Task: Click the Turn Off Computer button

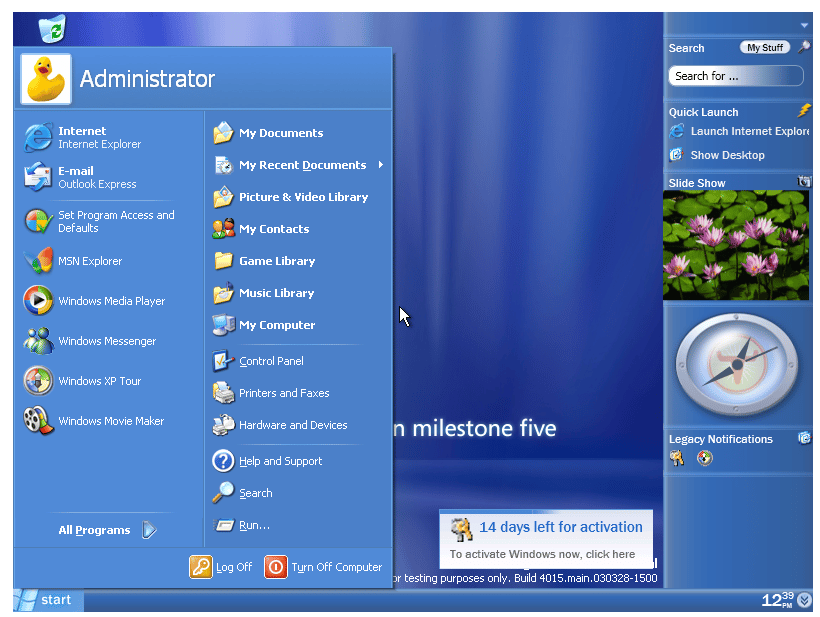Action: 324,567
